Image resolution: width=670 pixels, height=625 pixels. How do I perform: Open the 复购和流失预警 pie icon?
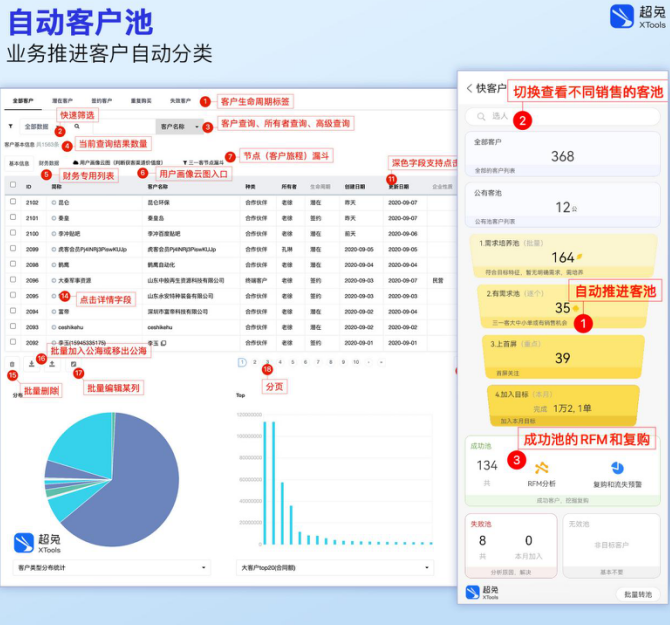pyautogui.click(x=617, y=468)
